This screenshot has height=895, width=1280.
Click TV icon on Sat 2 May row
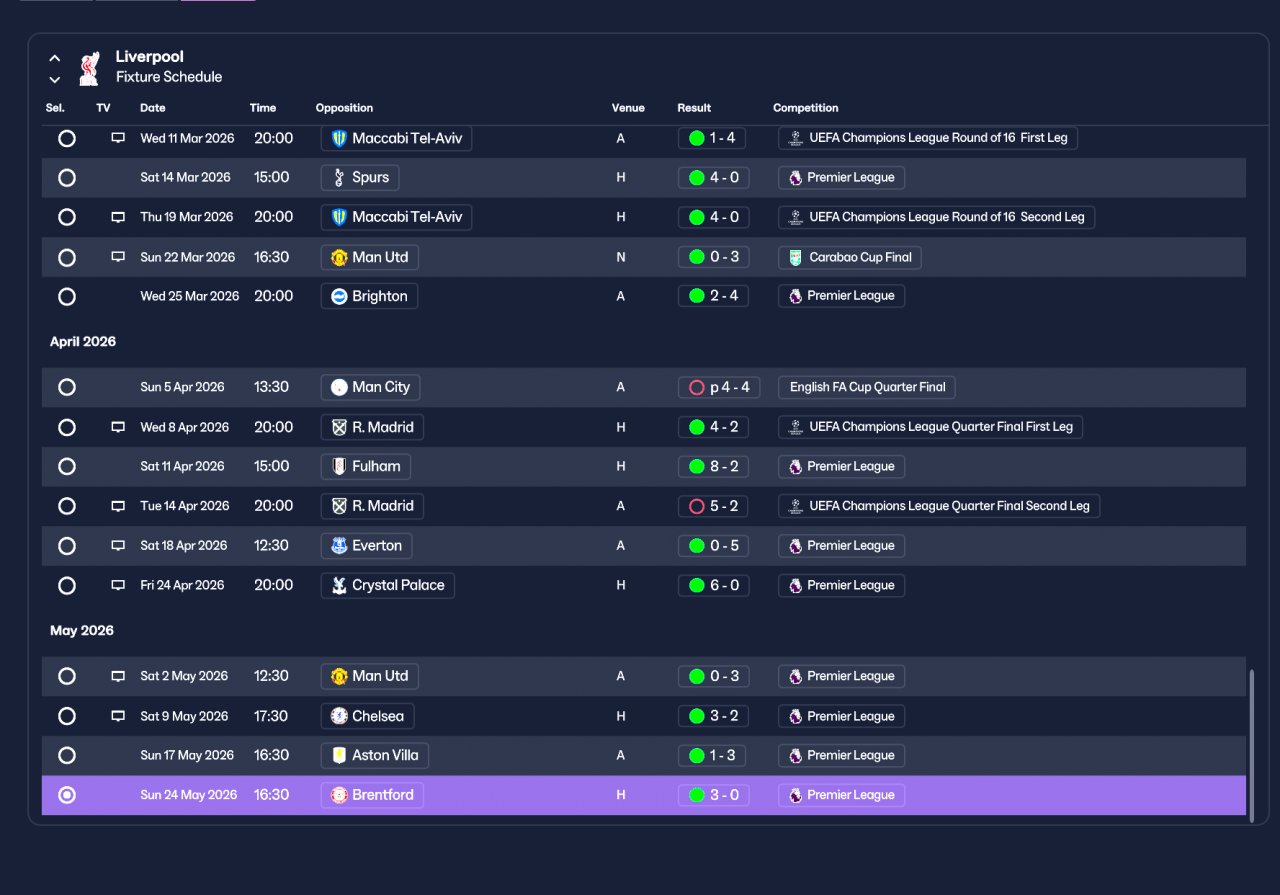[x=118, y=676]
